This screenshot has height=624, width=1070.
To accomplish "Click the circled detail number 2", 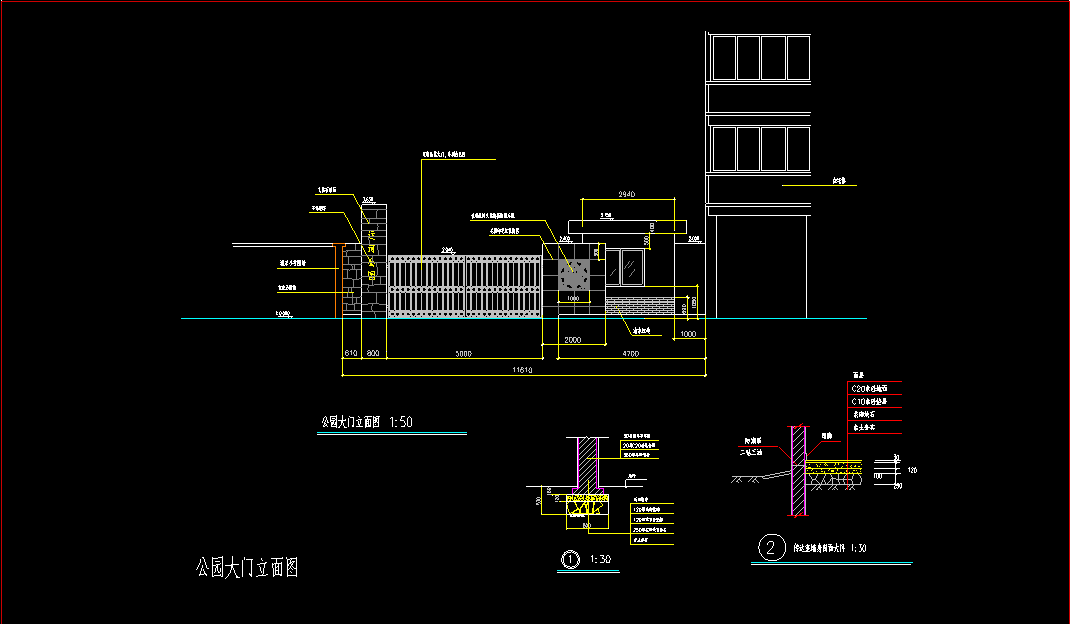I will pyautogui.click(x=771, y=548).
